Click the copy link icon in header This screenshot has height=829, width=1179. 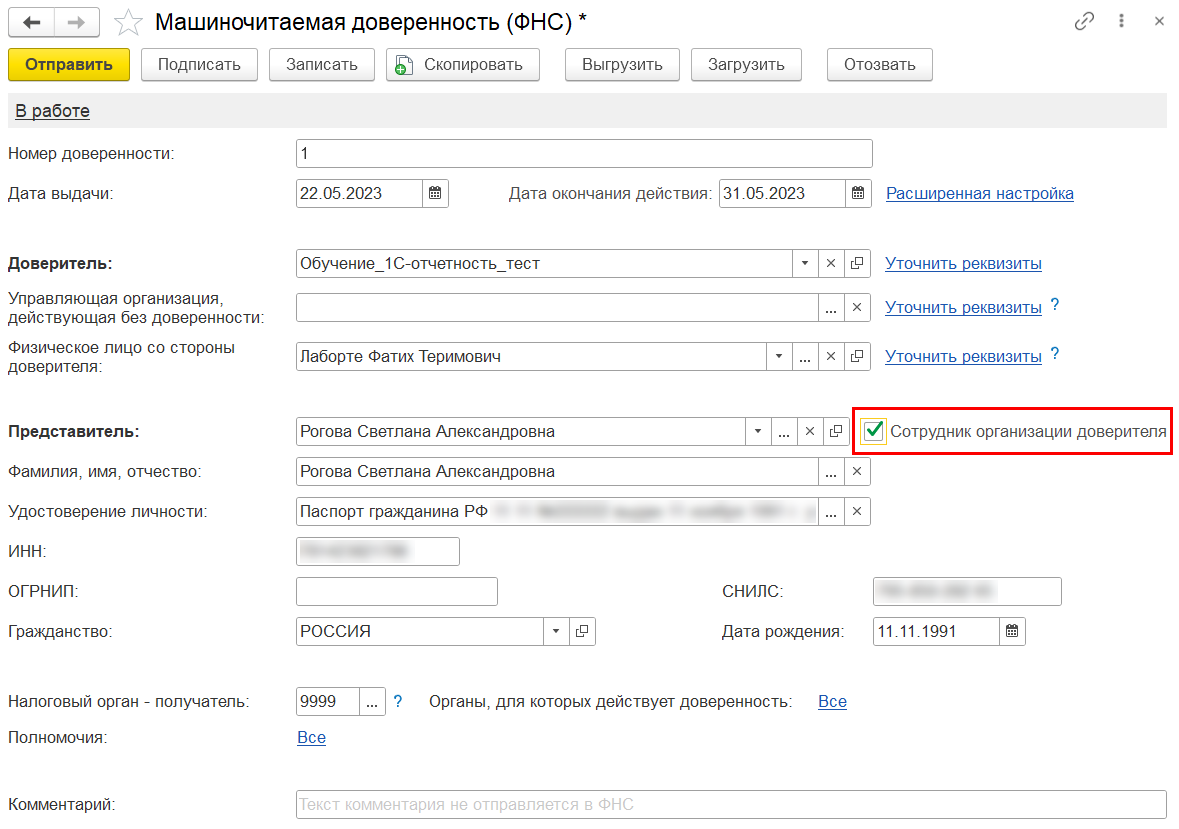point(1083,21)
